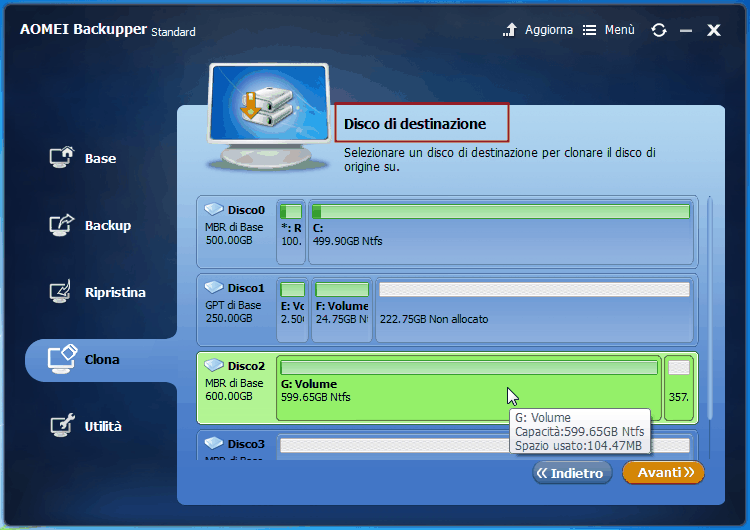Select the C: 499.90GB Ntfs partition
Viewport: 750px width, 530px height.
click(x=501, y=232)
